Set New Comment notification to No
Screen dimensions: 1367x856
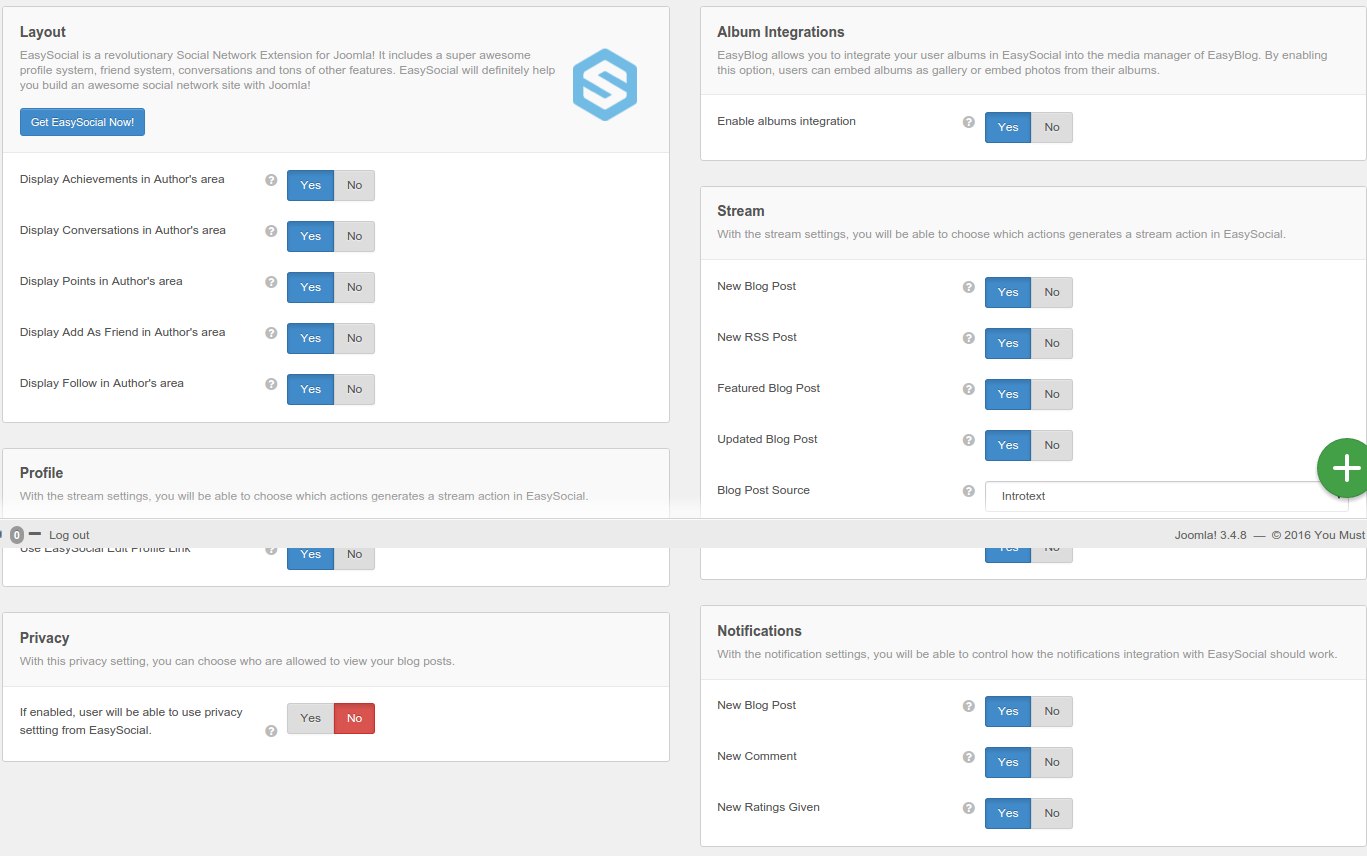[x=1052, y=762]
